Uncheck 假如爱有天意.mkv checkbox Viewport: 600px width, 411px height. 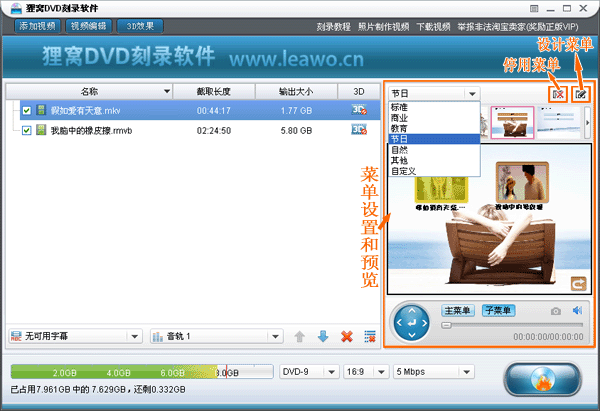click(x=26, y=111)
